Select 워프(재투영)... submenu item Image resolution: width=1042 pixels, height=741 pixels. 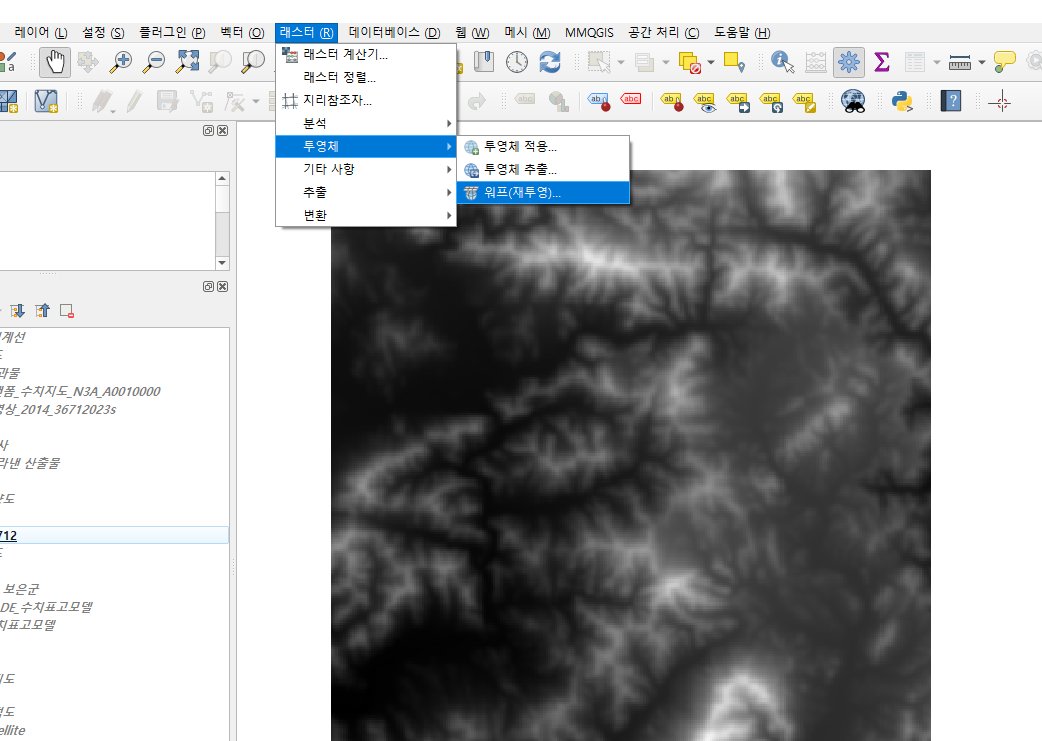click(543, 193)
